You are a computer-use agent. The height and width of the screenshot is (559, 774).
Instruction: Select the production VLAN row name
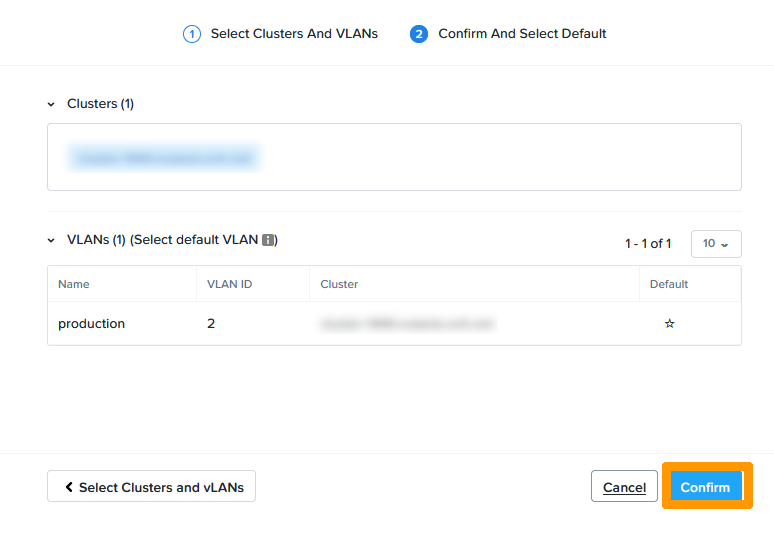91,324
